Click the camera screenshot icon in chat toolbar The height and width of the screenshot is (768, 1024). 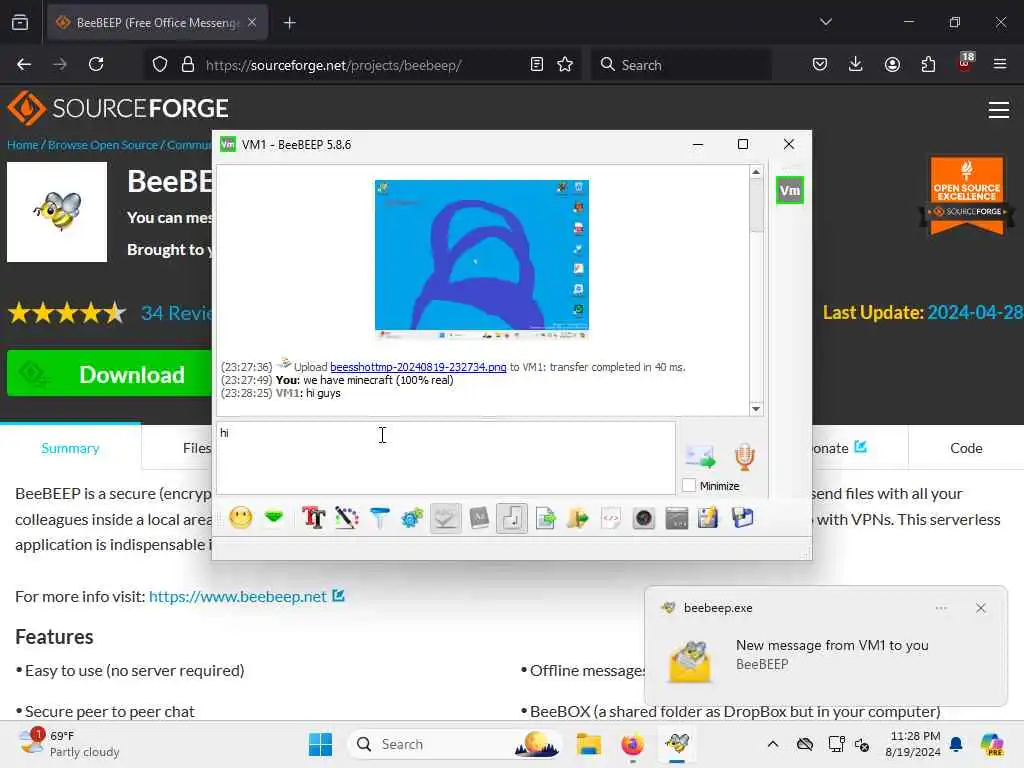point(644,519)
